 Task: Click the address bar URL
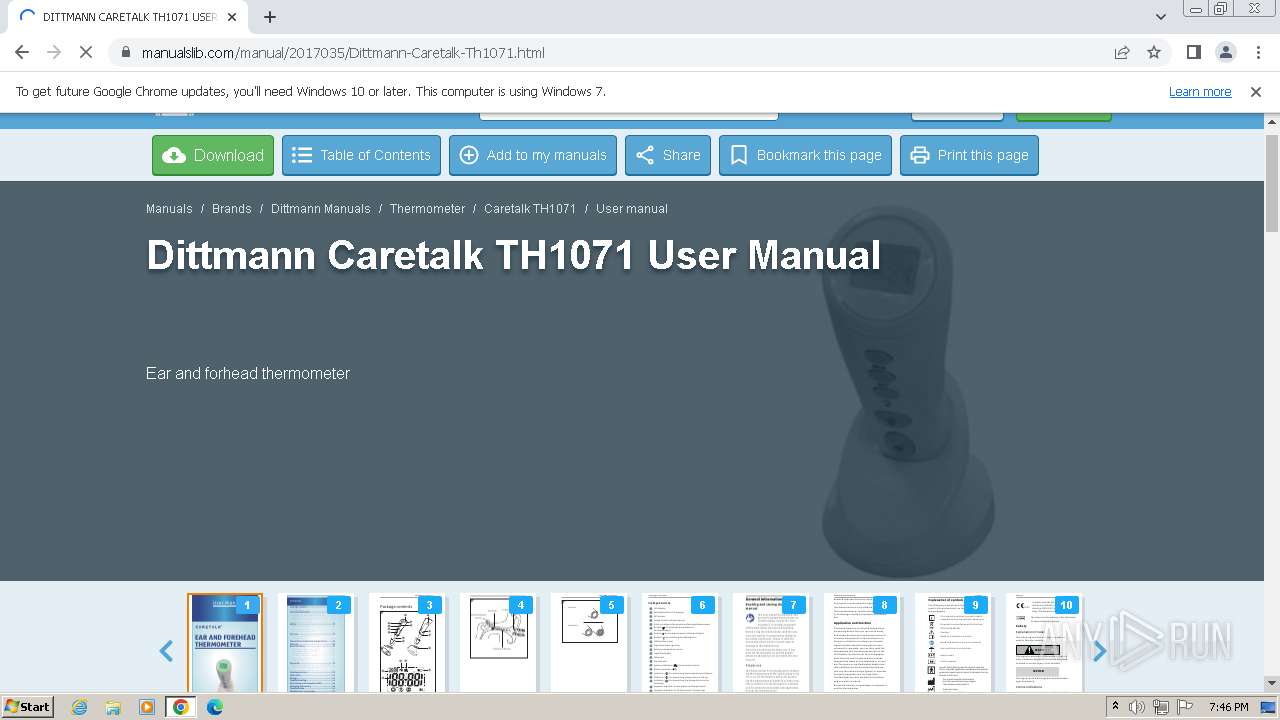(343, 53)
